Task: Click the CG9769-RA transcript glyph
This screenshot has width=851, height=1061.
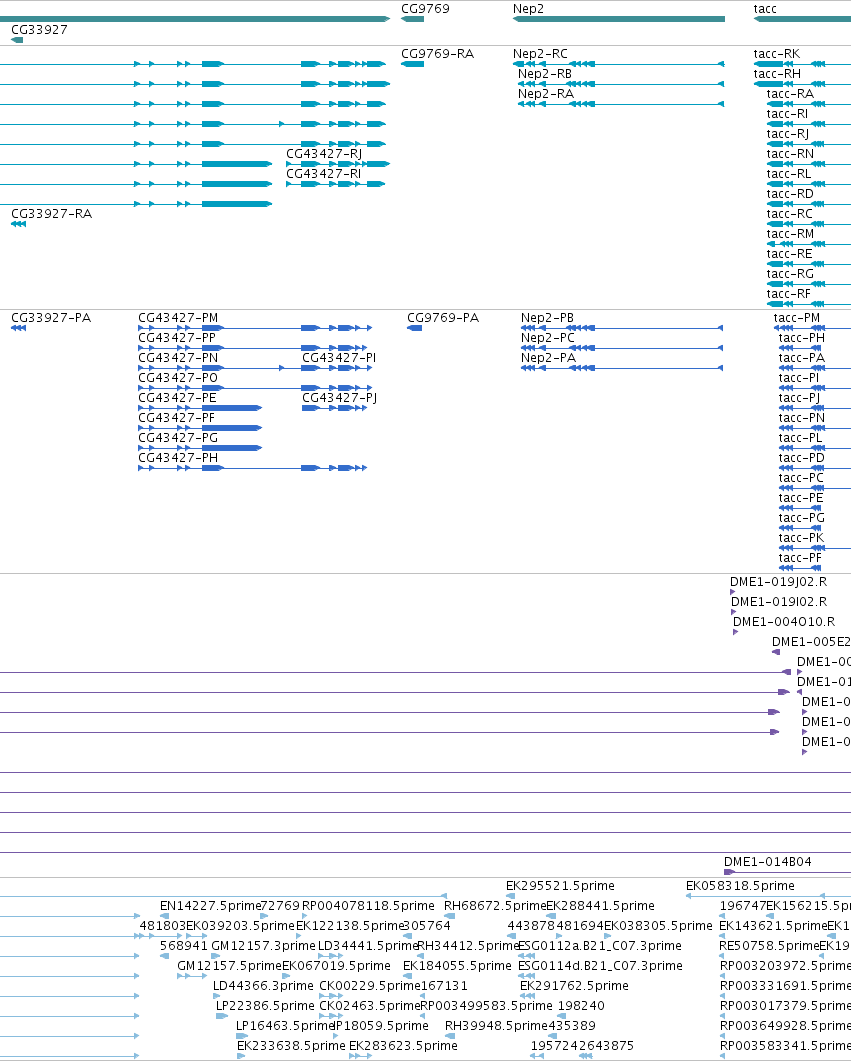Action: 413,64
